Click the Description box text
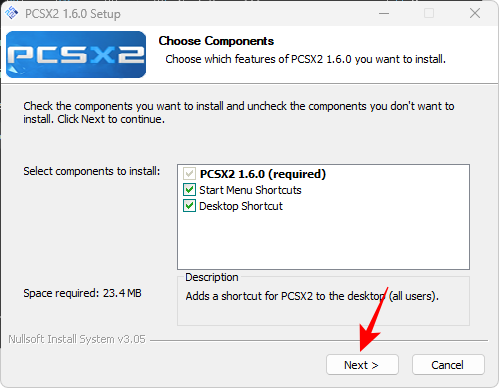Image resolution: width=499 pixels, height=388 pixels. 312,296
